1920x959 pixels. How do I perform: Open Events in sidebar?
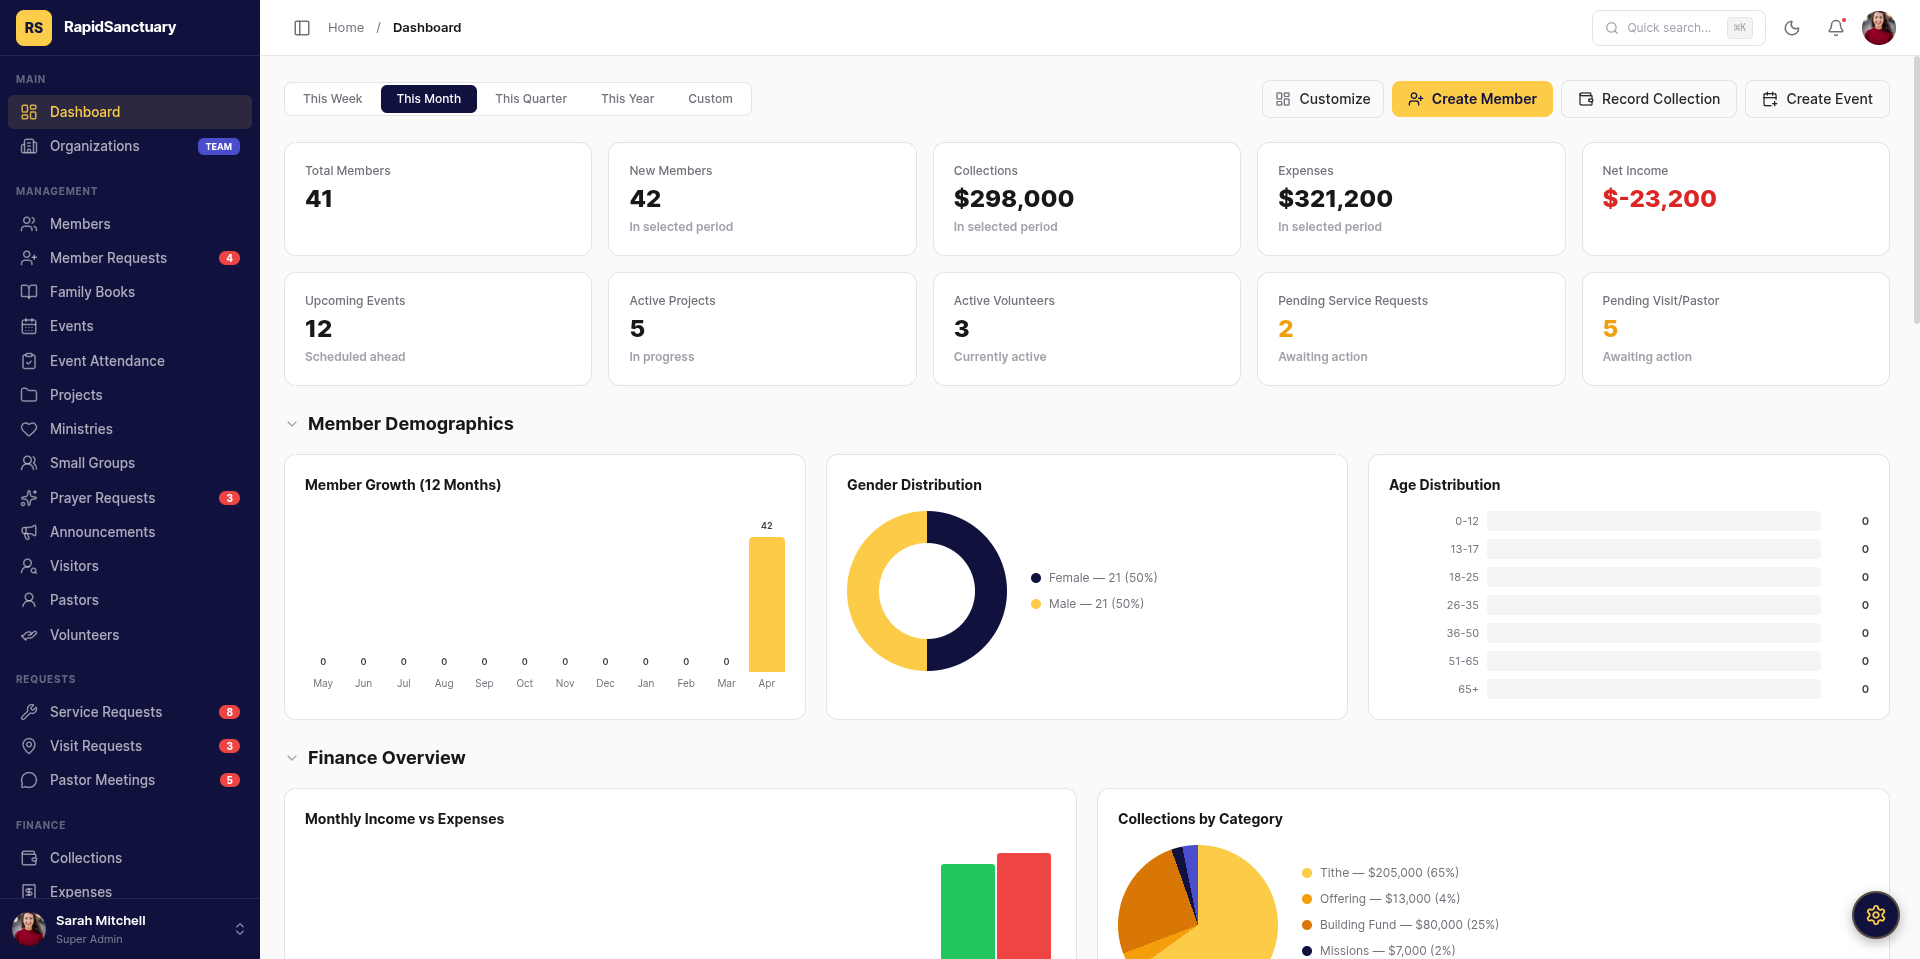point(130,326)
